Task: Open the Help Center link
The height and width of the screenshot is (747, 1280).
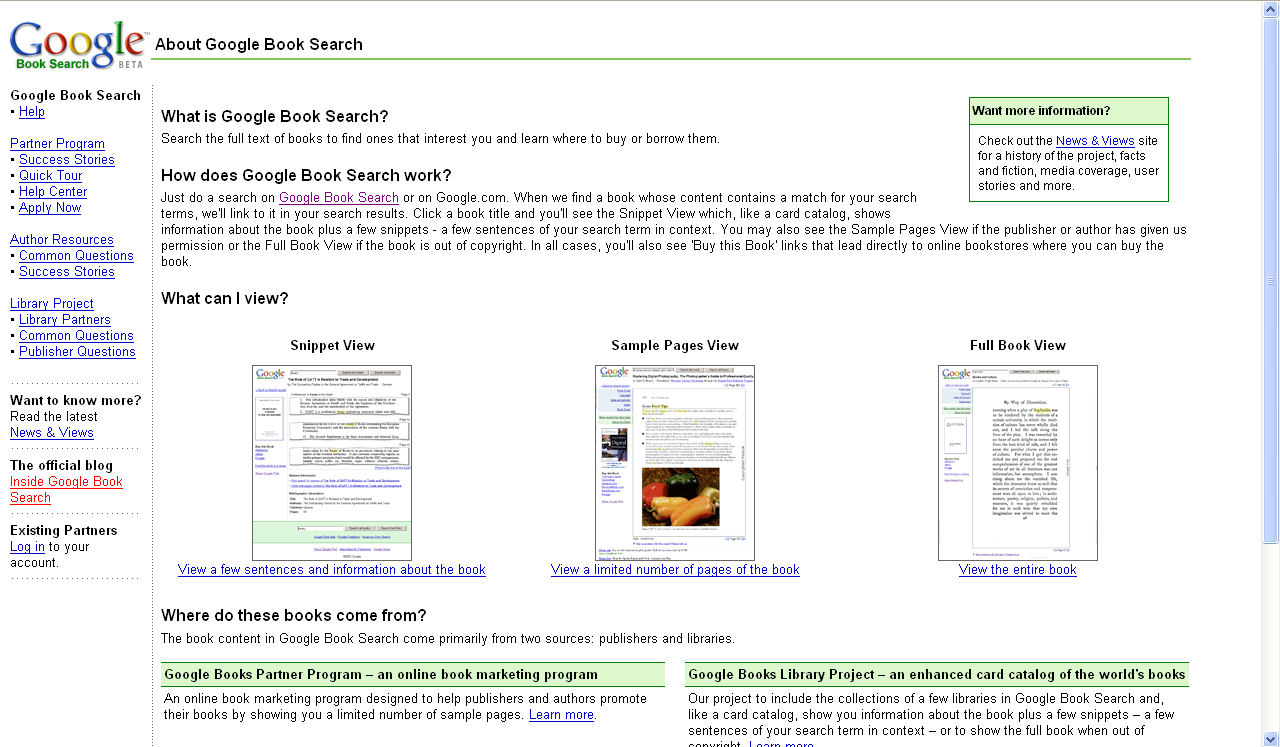Action: (x=53, y=192)
